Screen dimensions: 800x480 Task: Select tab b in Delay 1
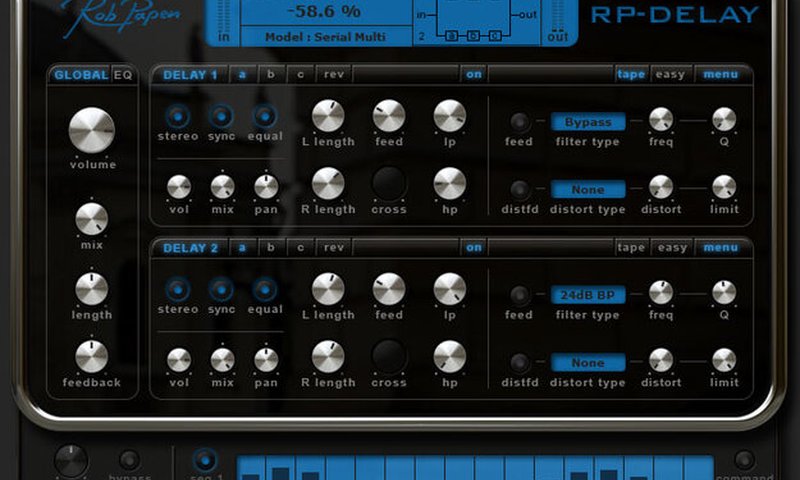271,74
